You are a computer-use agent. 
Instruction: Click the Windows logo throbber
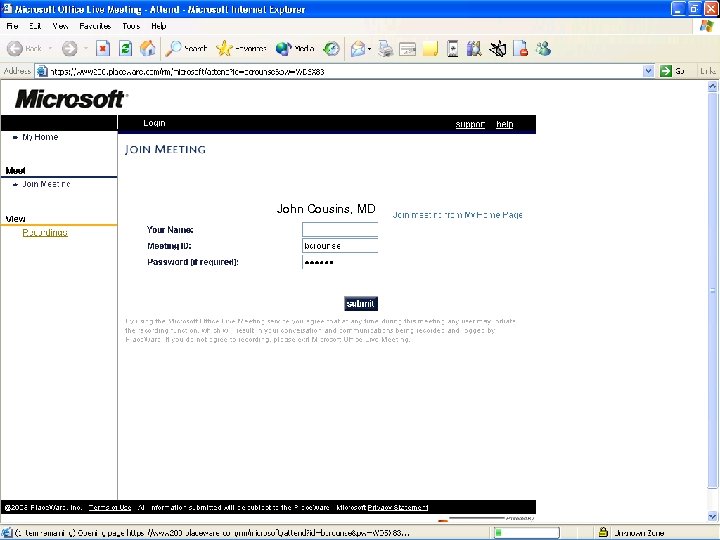pos(706,26)
